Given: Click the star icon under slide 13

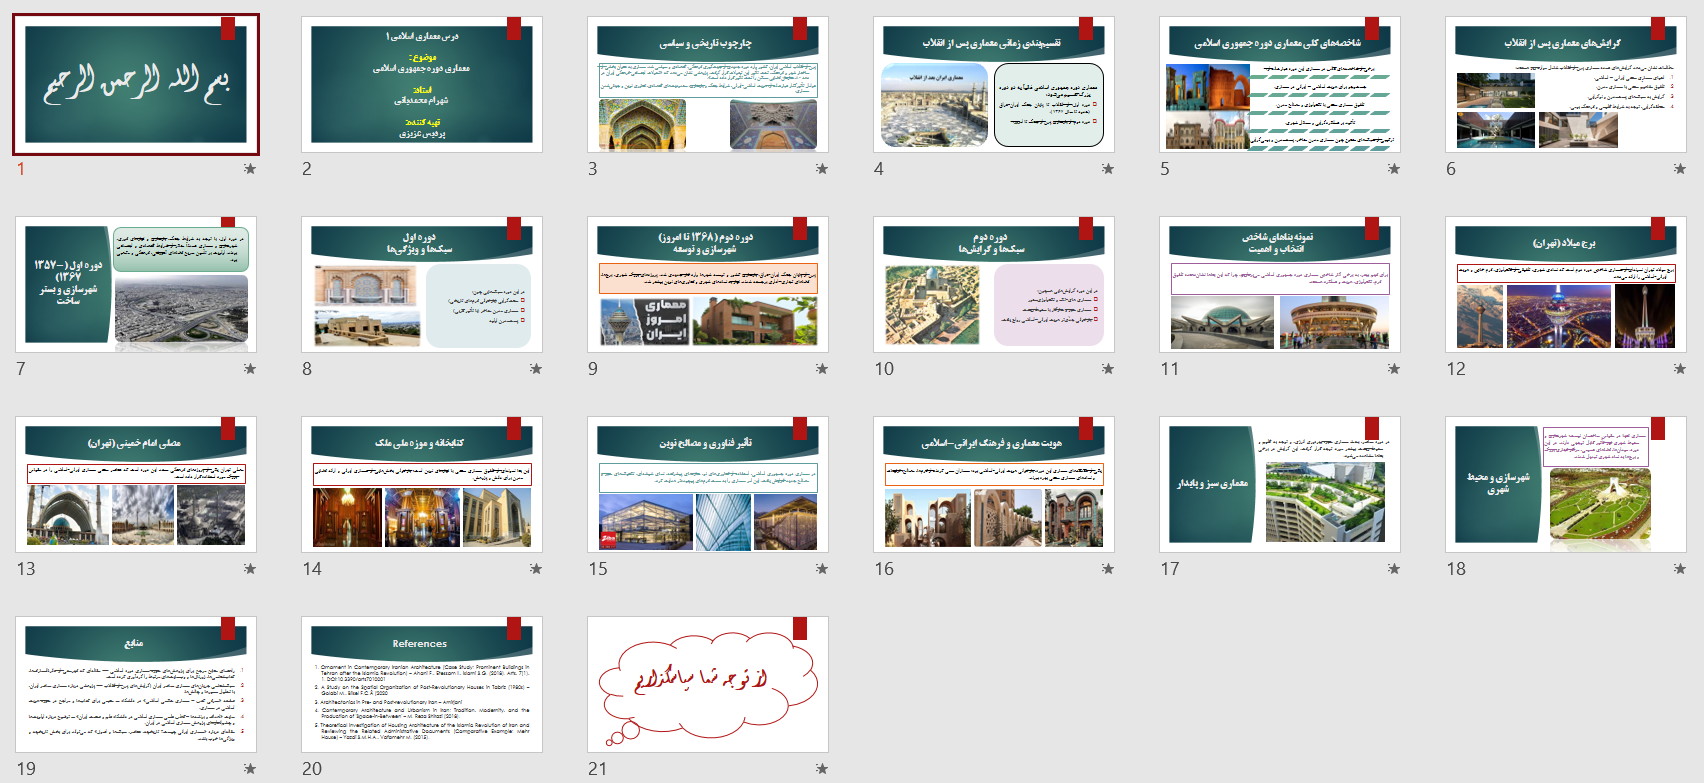Looking at the screenshot, I should (250, 569).
